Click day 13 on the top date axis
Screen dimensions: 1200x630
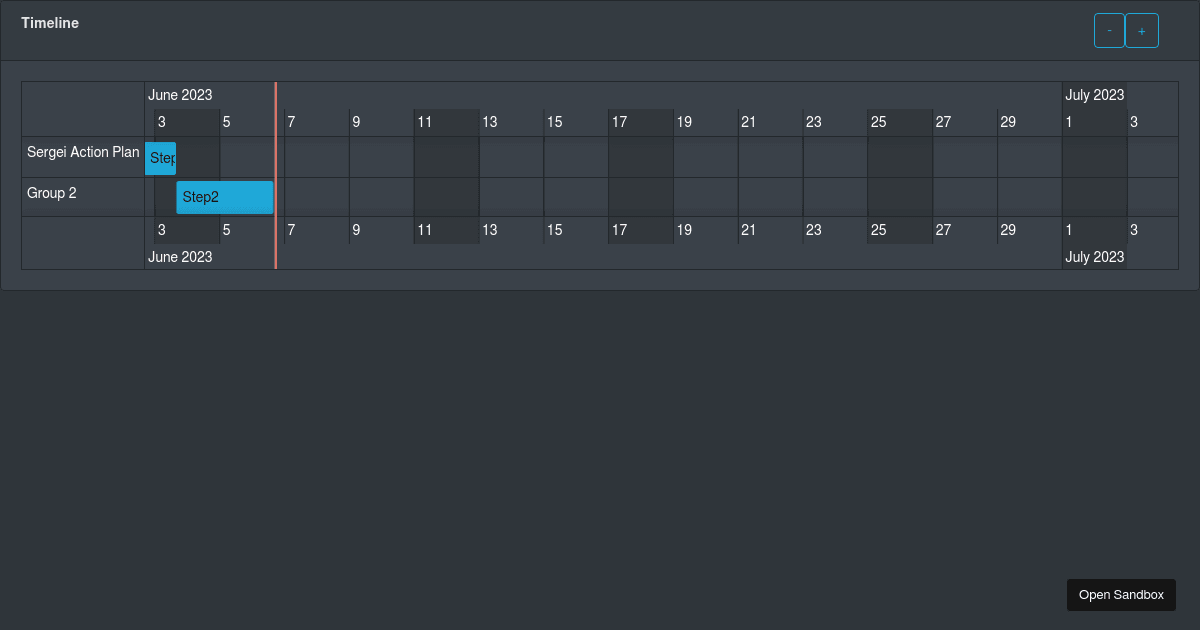coord(490,122)
